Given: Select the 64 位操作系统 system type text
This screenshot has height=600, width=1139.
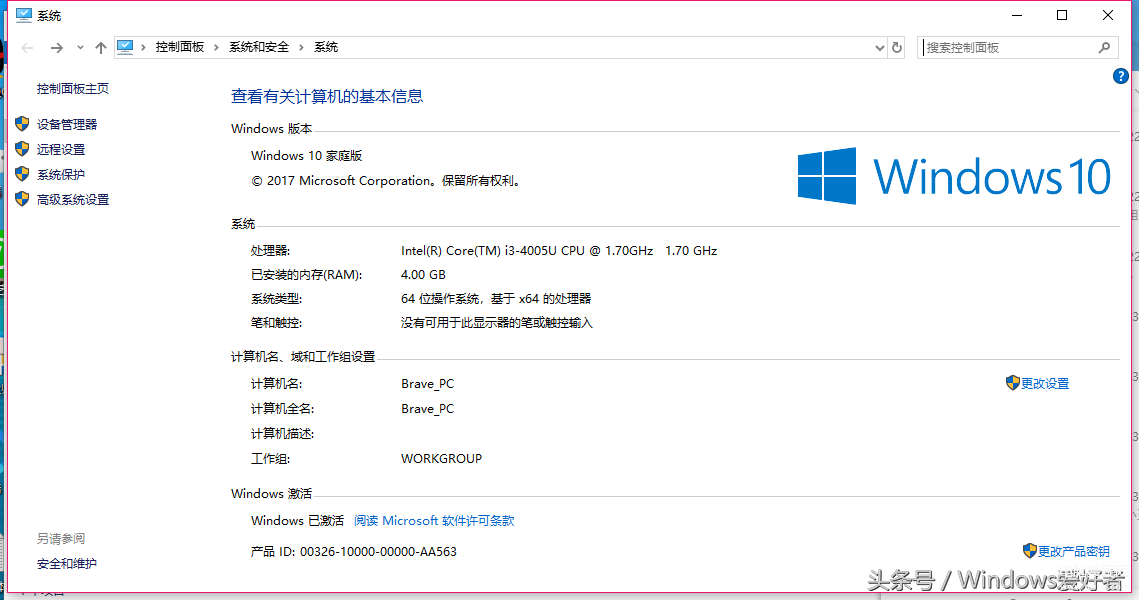Looking at the screenshot, I should (x=495, y=299).
